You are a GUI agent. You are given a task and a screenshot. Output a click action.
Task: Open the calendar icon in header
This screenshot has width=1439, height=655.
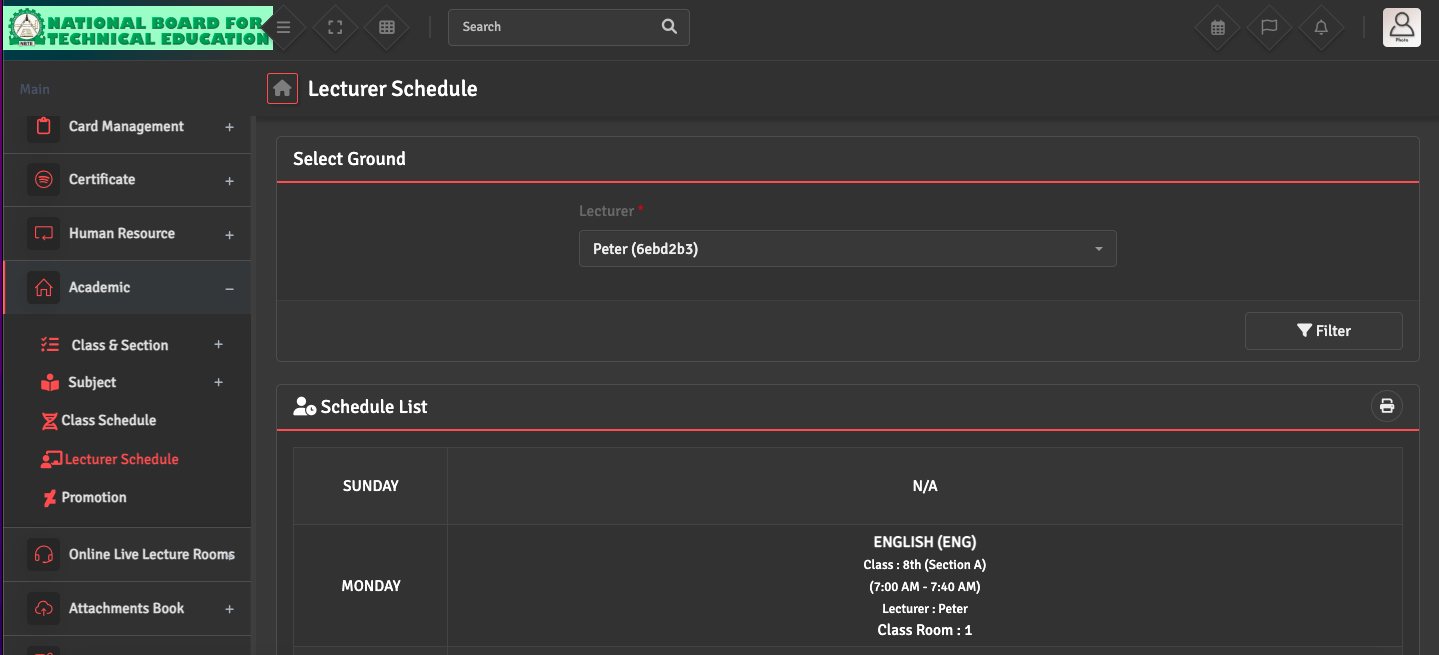point(1218,28)
